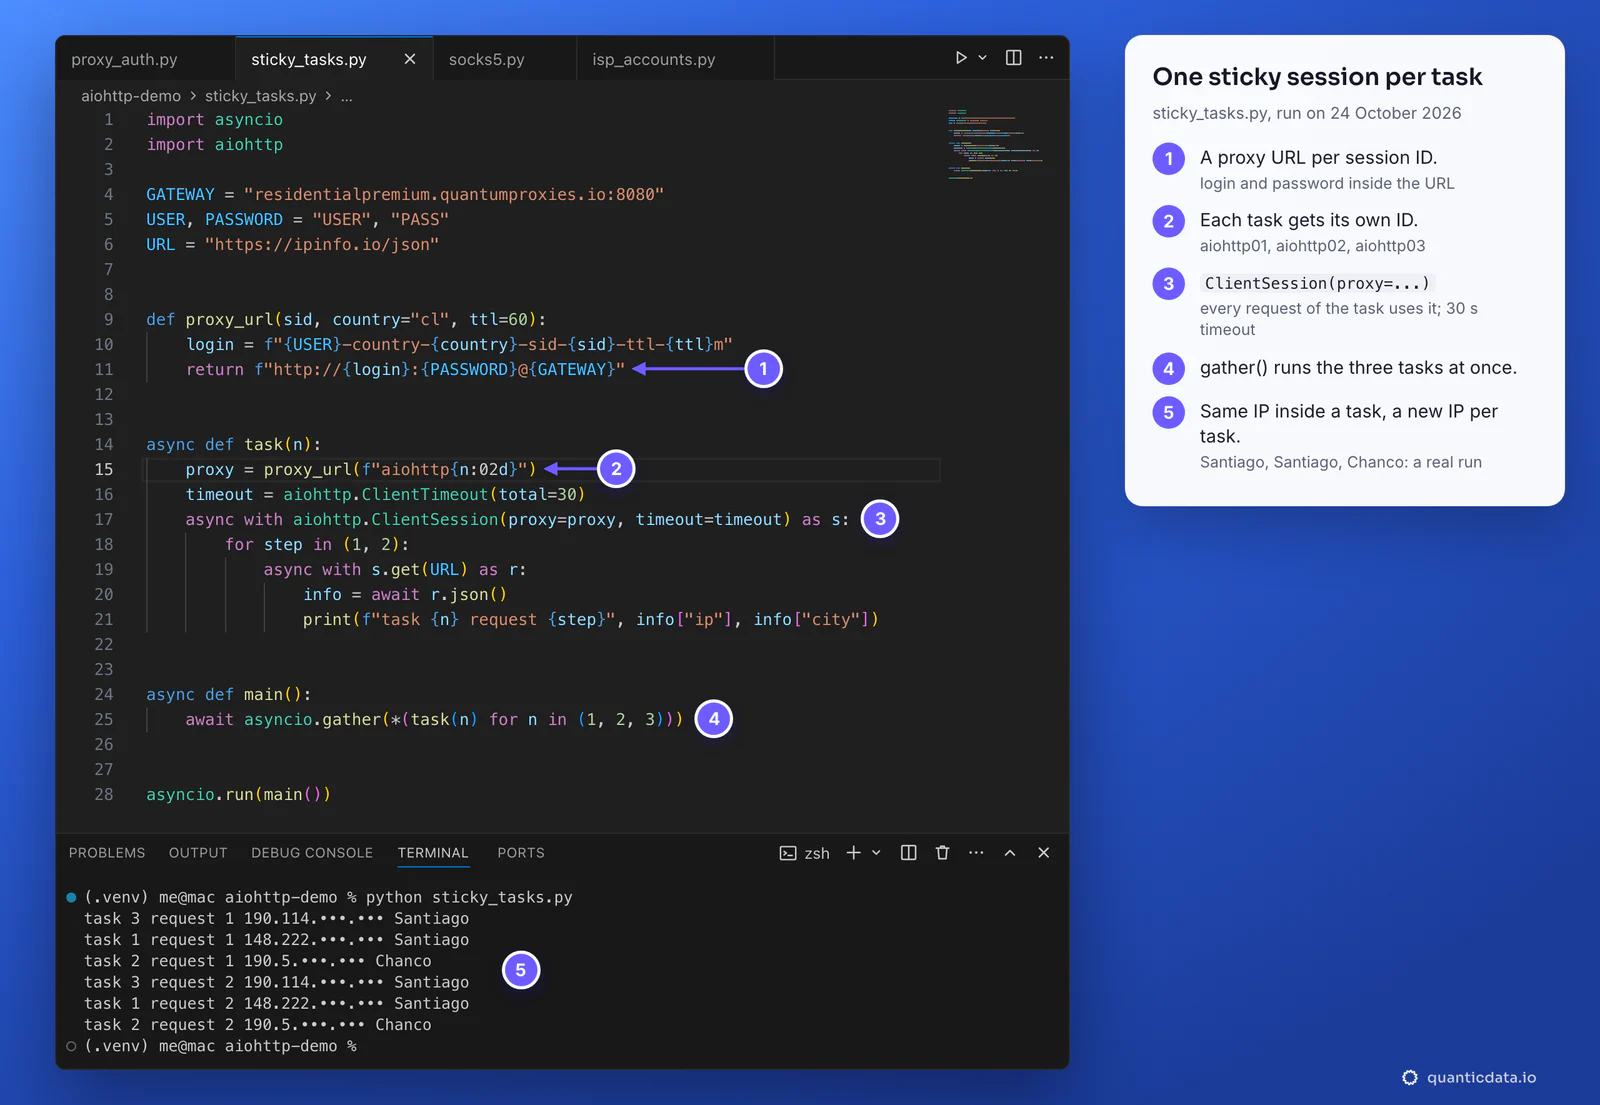Open the run options dropdown arrow

coord(982,58)
